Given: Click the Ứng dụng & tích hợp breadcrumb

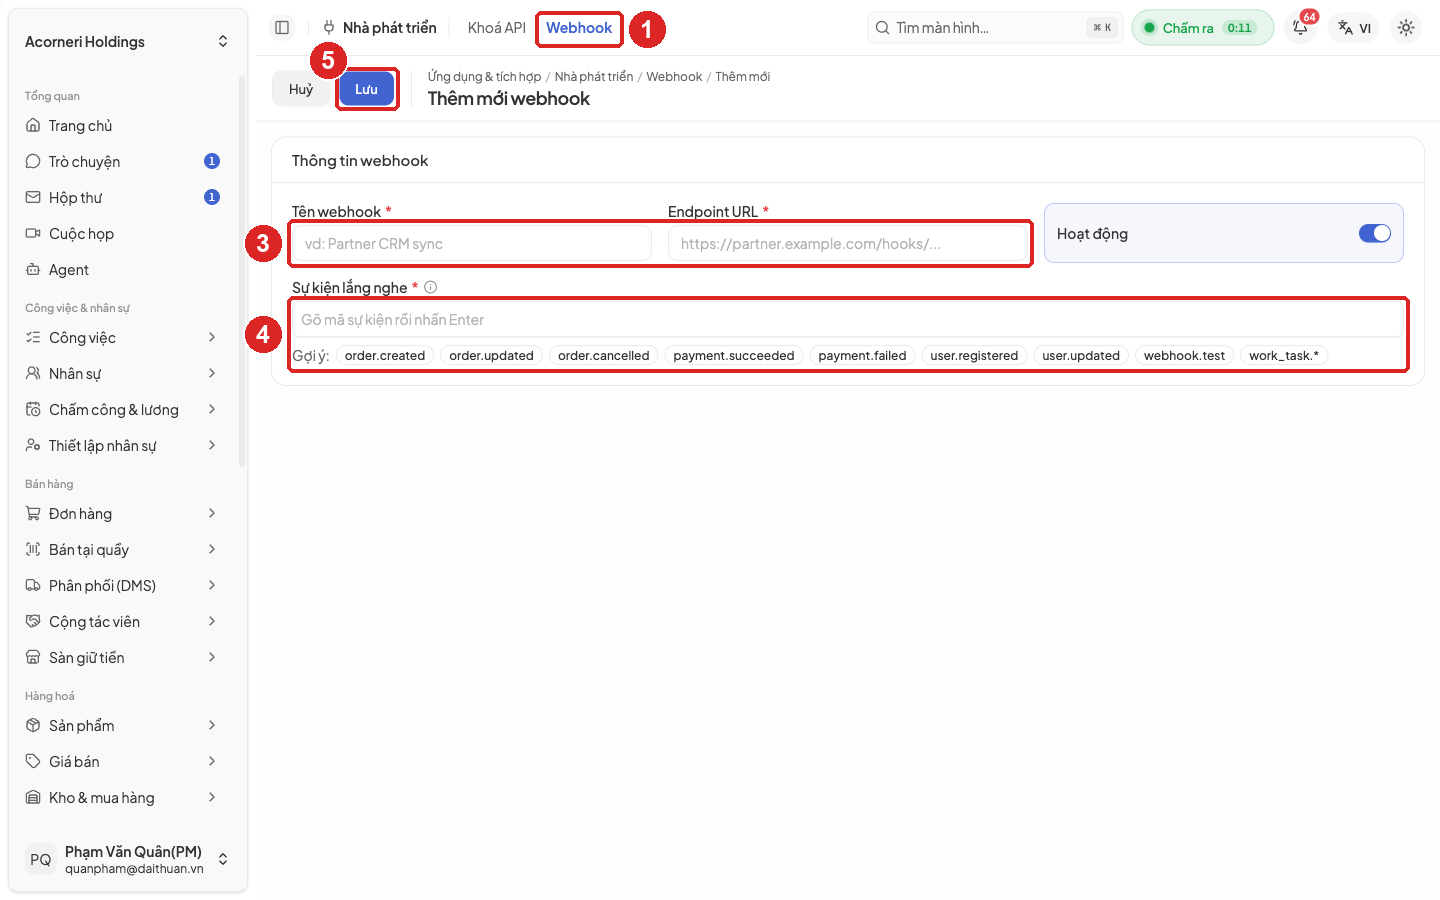Looking at the screenshot, I should [x=484, y=77].
